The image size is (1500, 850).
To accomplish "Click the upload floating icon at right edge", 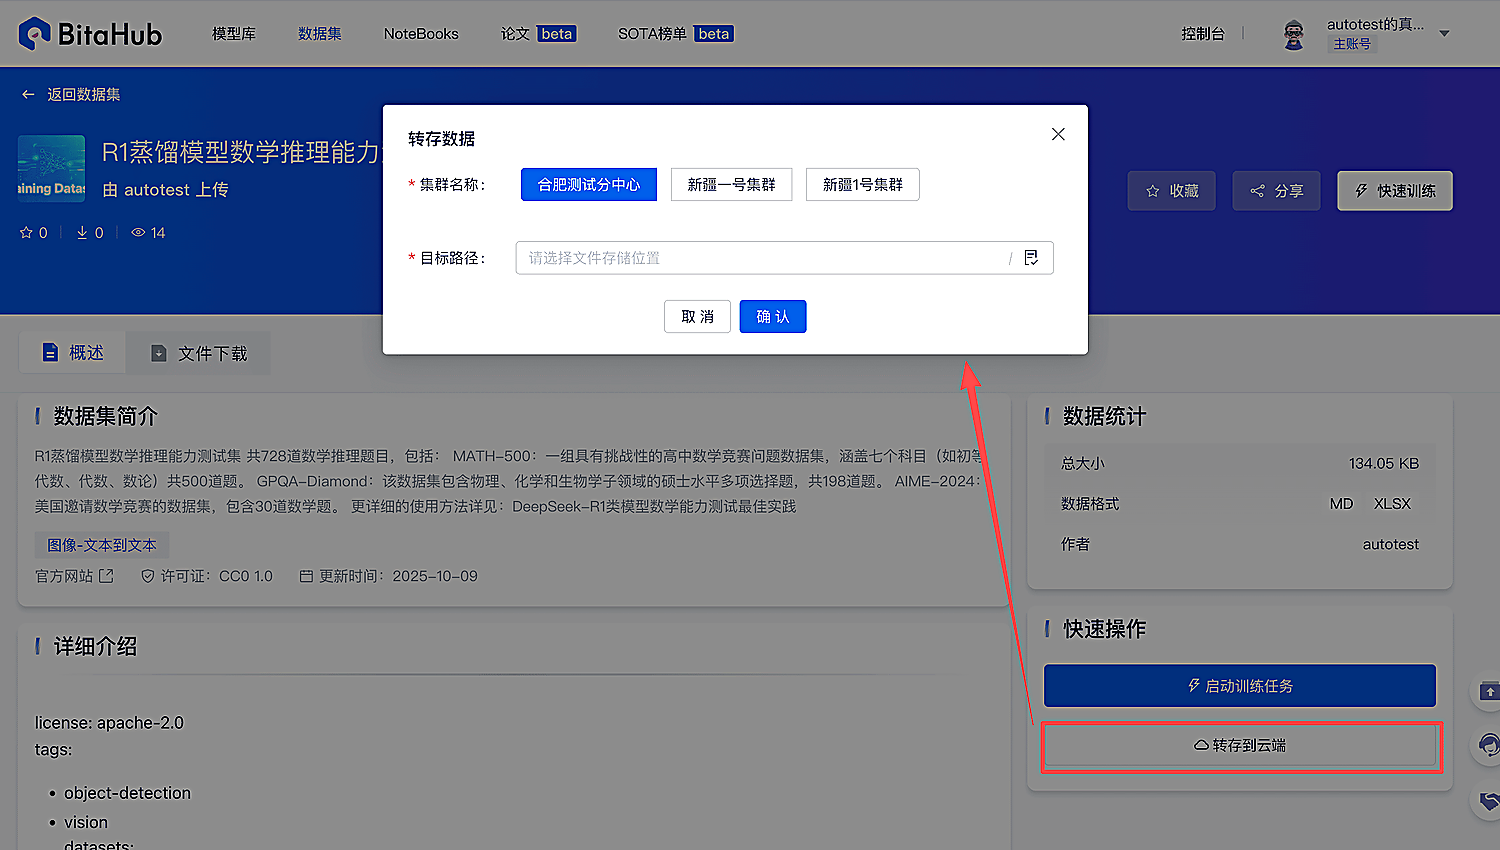I will [x=1489, y=692].
